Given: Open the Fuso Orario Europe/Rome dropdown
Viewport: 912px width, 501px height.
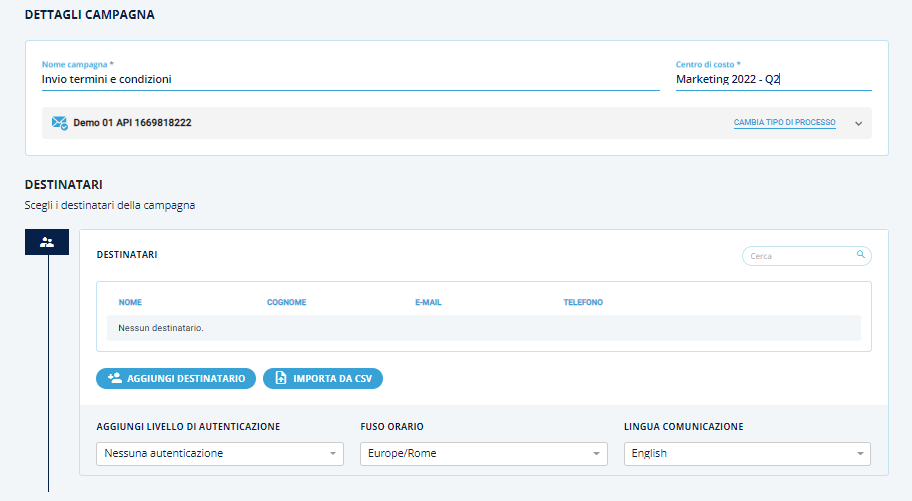Looking at the screenshot, I should tap(483, 454).
